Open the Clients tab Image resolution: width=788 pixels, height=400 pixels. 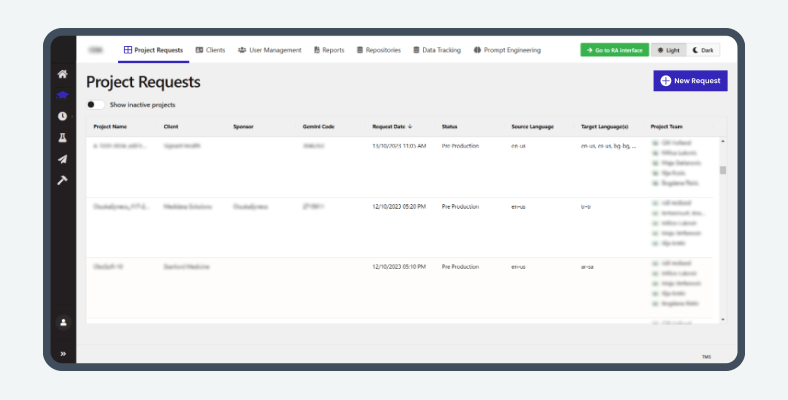[x=210, y=50]
